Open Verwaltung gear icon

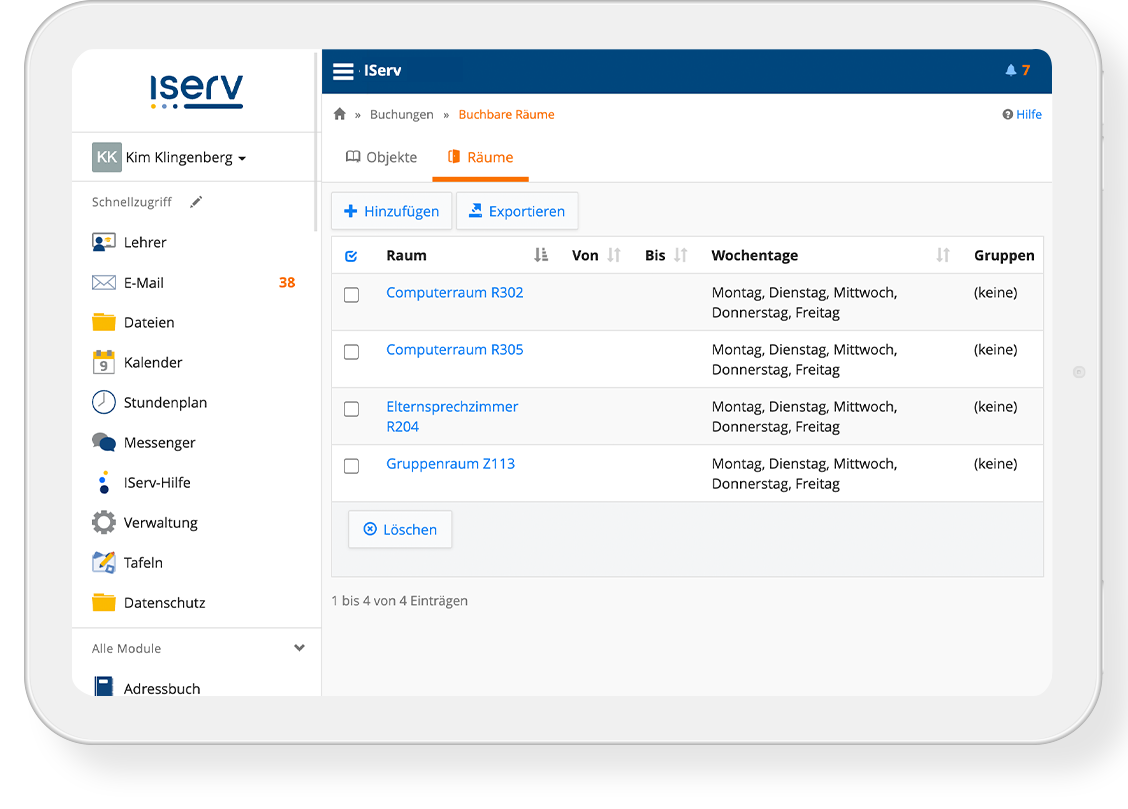point(104,522)
